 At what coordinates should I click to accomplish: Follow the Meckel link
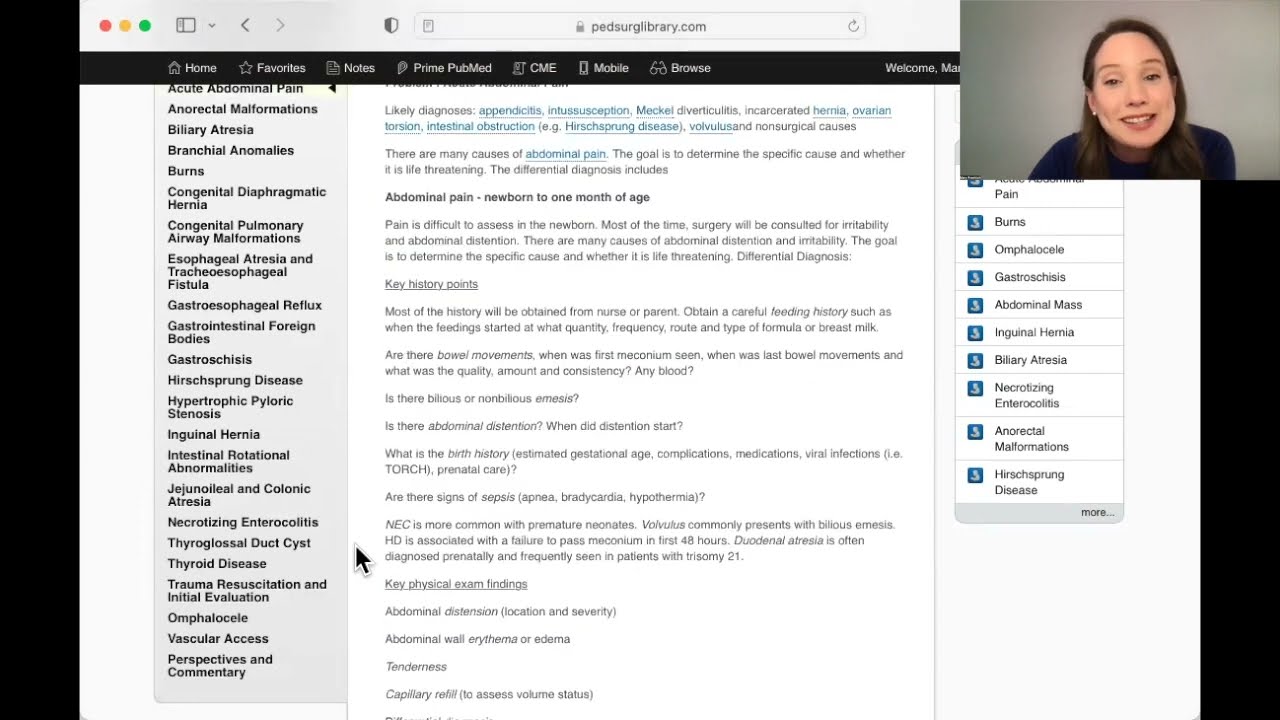point(655,111)
